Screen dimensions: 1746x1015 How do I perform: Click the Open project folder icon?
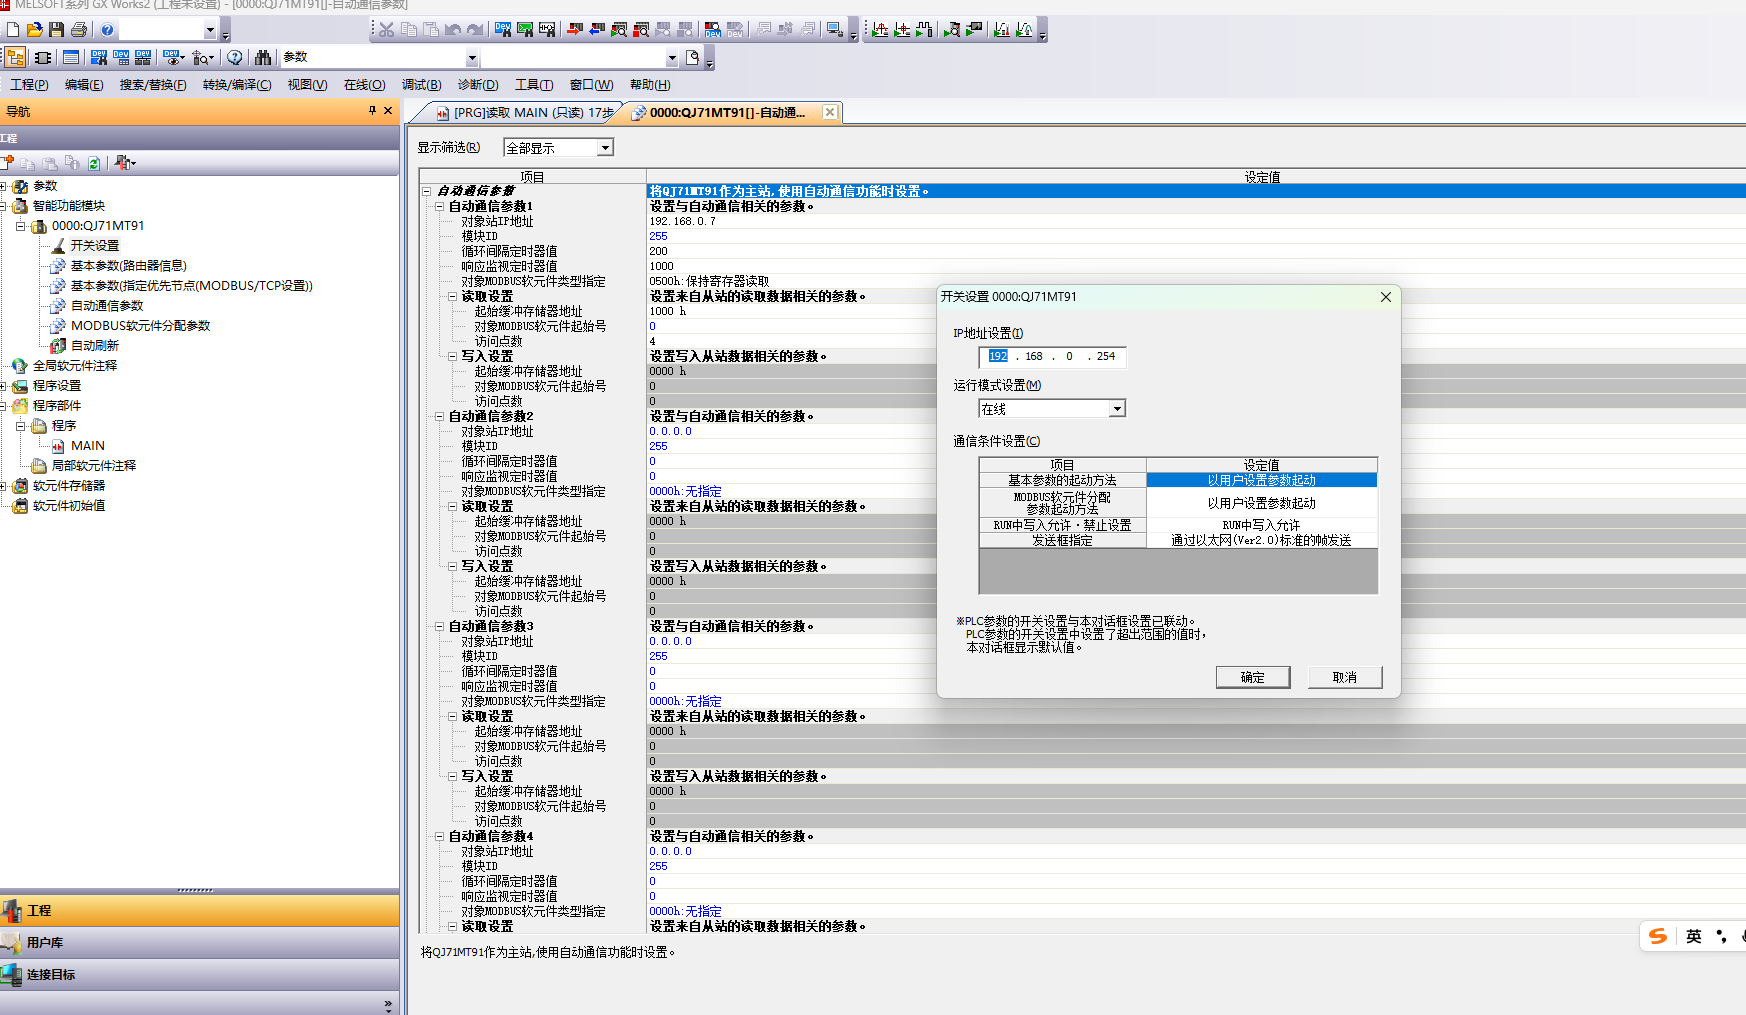(x=35, y=30)
